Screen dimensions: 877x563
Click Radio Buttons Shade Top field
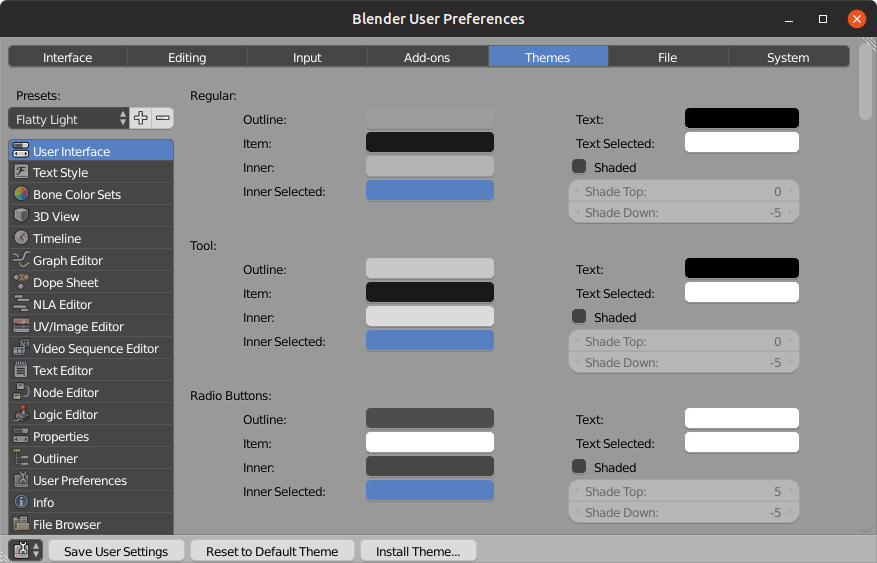[x=683, y=491]
